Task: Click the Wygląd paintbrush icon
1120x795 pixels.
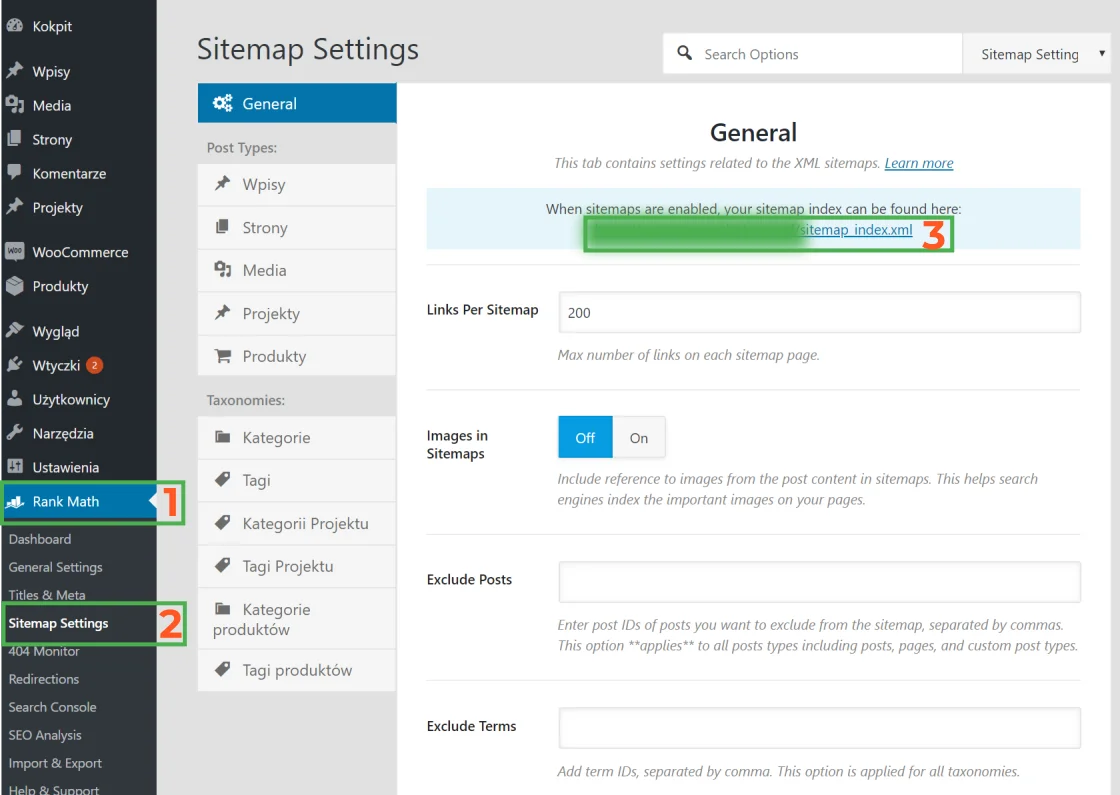Action: (14, 330)
